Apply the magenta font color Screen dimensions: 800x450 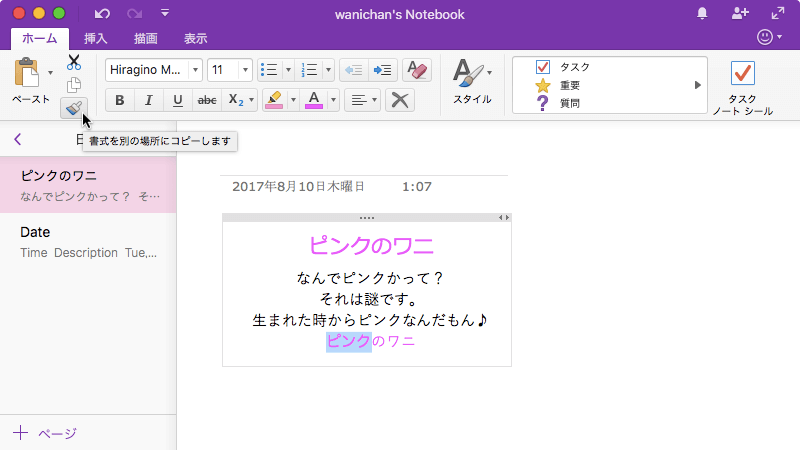[314, 100]
